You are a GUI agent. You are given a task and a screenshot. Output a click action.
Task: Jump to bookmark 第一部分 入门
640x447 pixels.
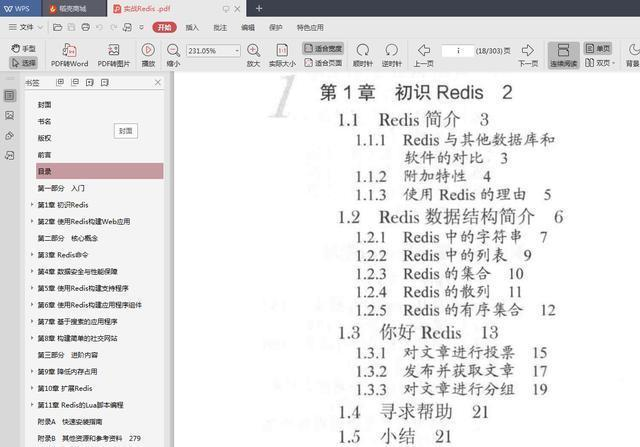pyautogui.click(x=61, y=188)
